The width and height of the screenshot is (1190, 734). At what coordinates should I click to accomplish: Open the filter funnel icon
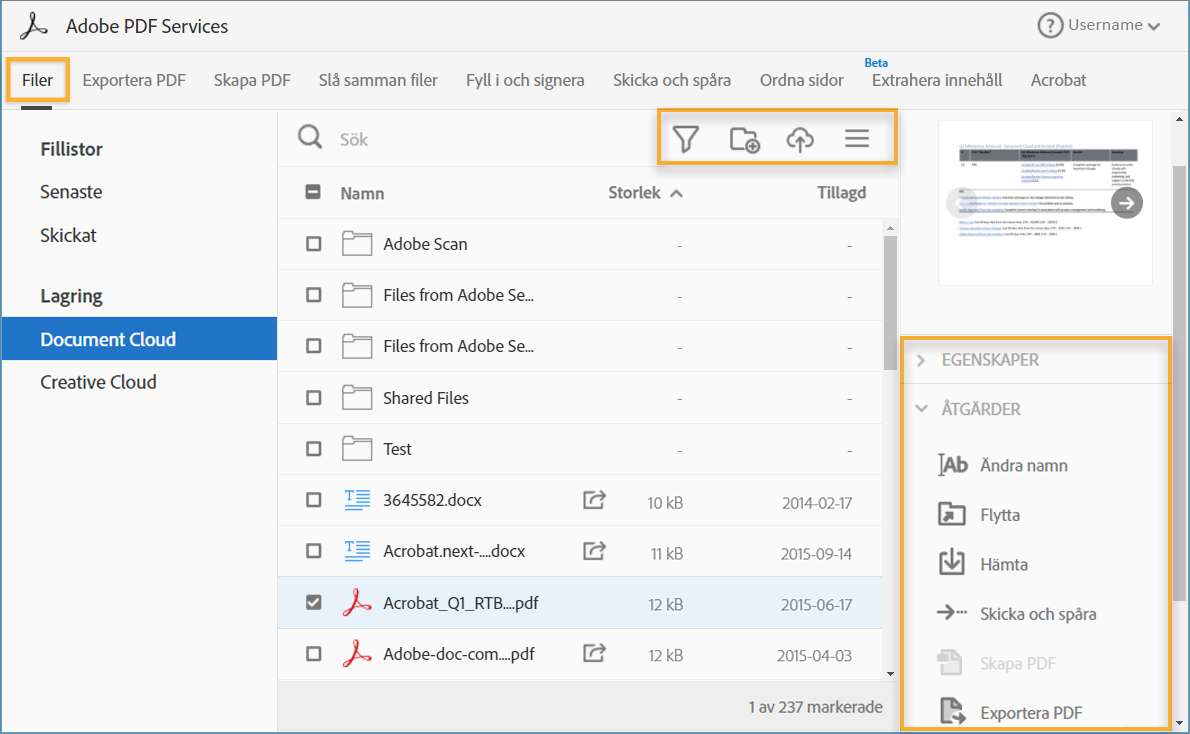(x=685, y=139)
